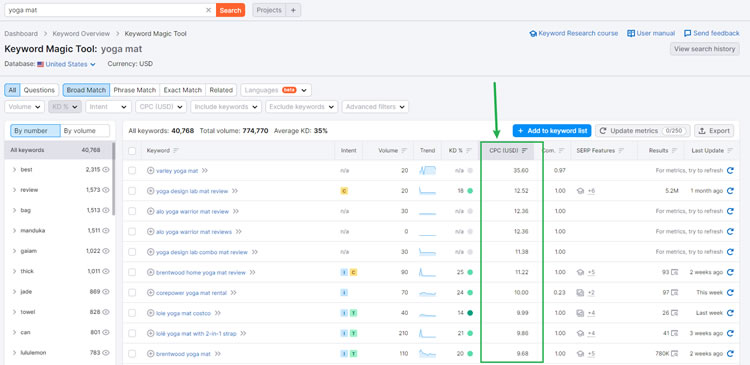Add a new project with plus icon
This screenshot has width=750, height=365.
(294, 10)
